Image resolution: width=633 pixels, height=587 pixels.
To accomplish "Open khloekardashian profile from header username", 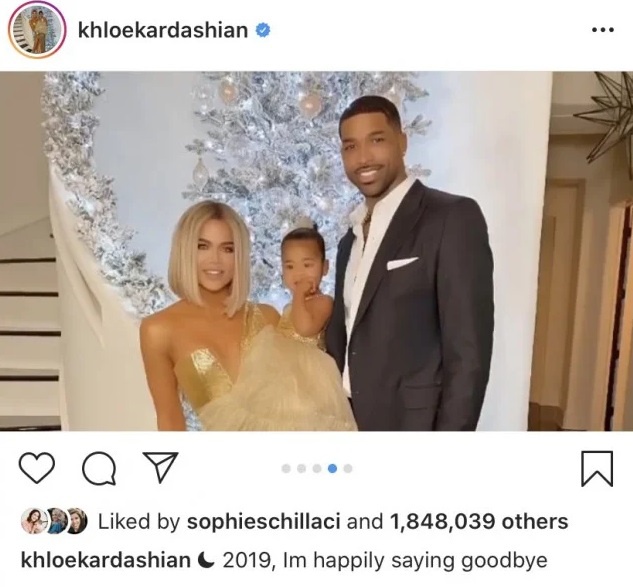I will [x=163, y=30].
